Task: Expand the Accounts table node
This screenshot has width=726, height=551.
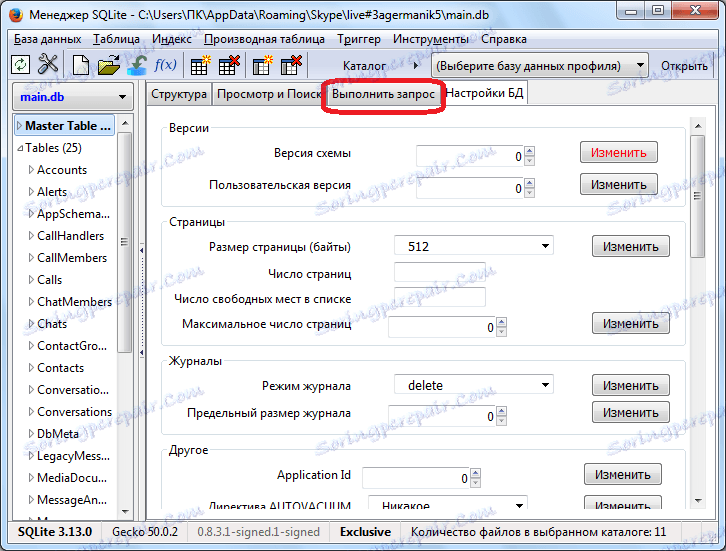Action: (31, 170)
